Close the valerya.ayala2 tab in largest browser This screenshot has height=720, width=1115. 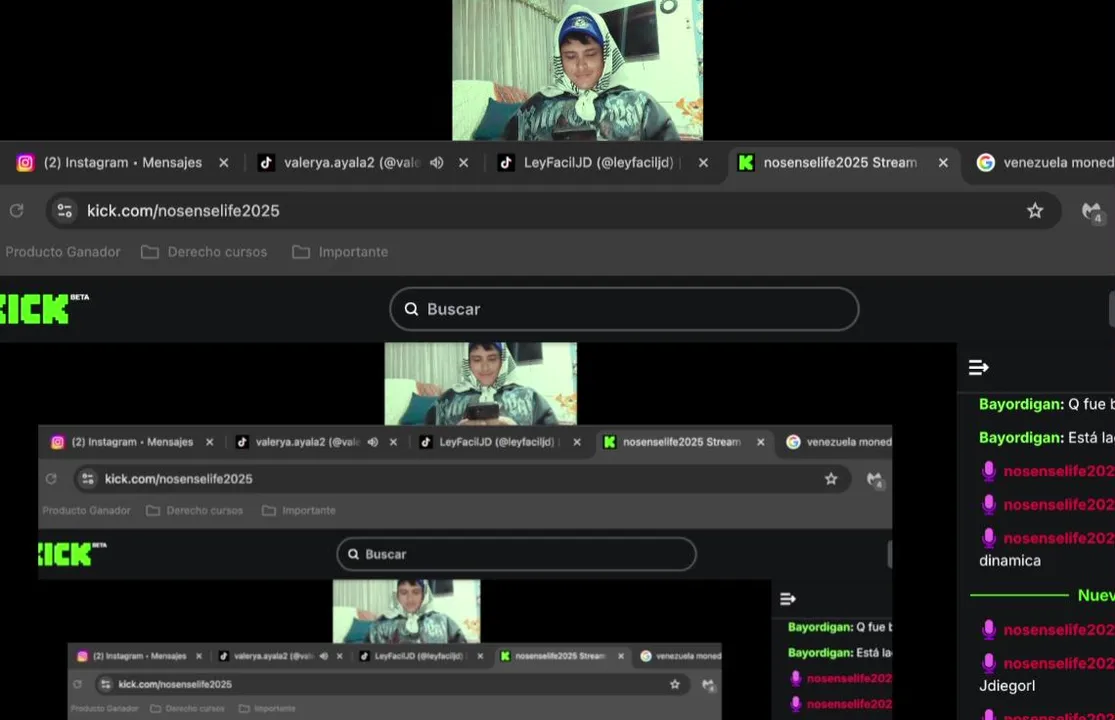click(464, 163)
